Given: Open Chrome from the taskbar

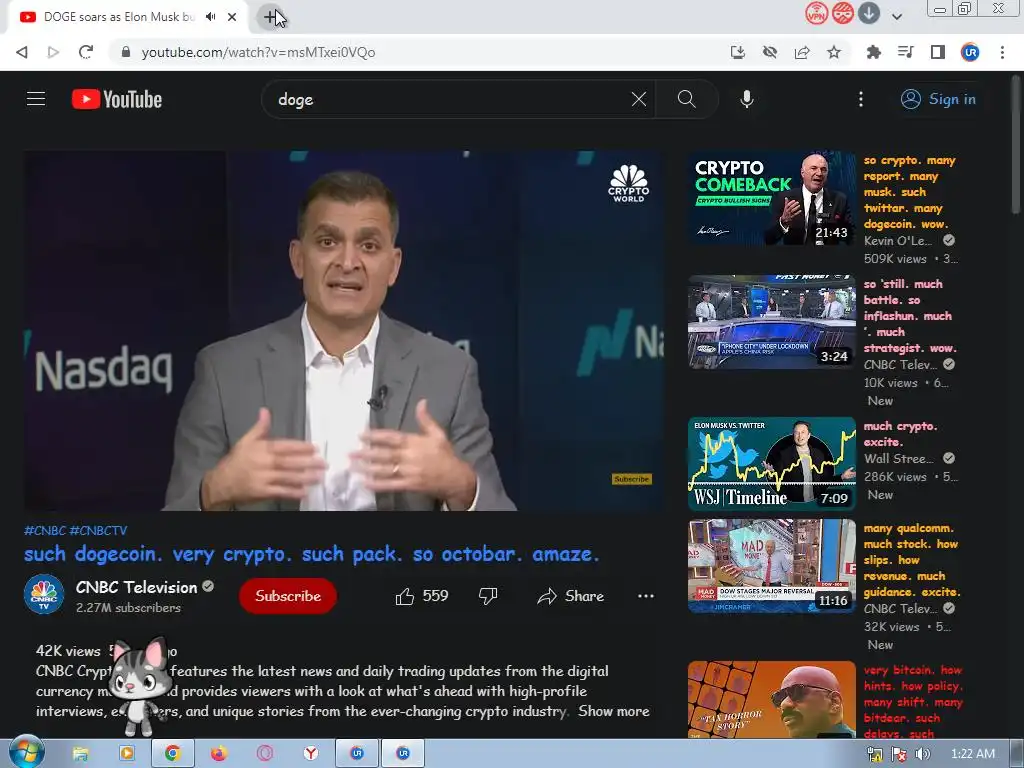Looking at the screenshot, I should point(172,754).
